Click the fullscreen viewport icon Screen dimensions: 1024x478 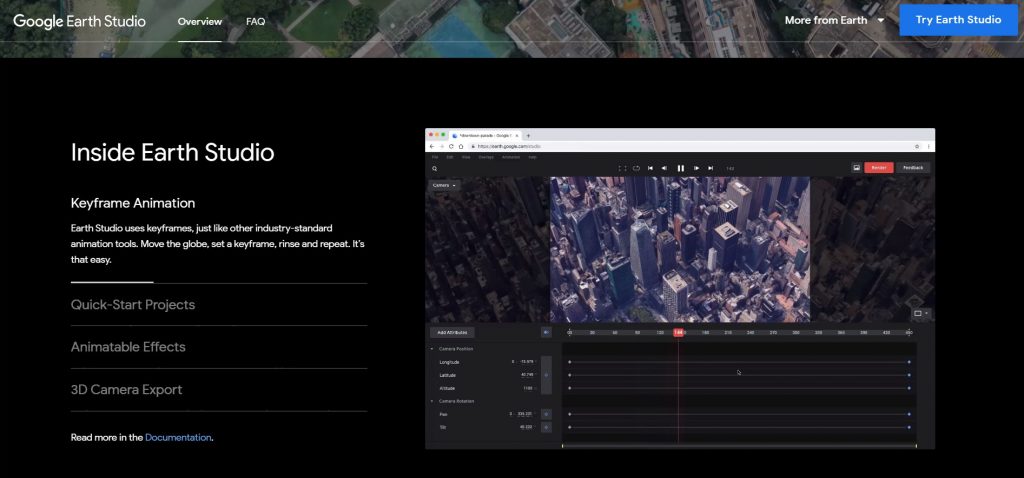622,168
